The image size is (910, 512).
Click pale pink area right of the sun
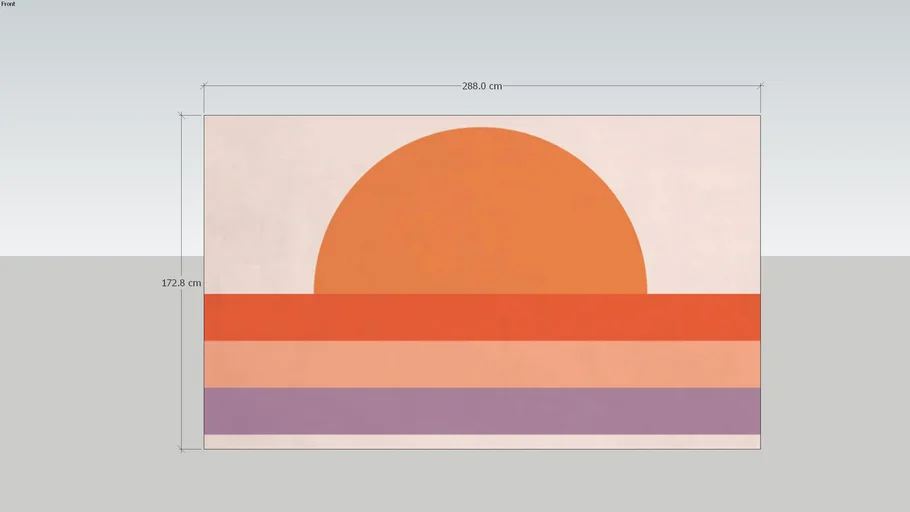(x=705, y=200)
